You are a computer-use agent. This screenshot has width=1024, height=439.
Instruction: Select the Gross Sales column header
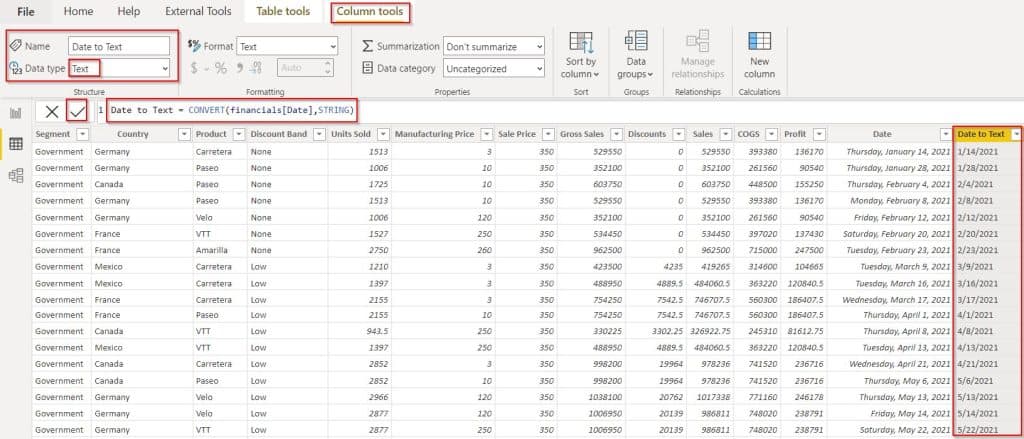point(582,134)
